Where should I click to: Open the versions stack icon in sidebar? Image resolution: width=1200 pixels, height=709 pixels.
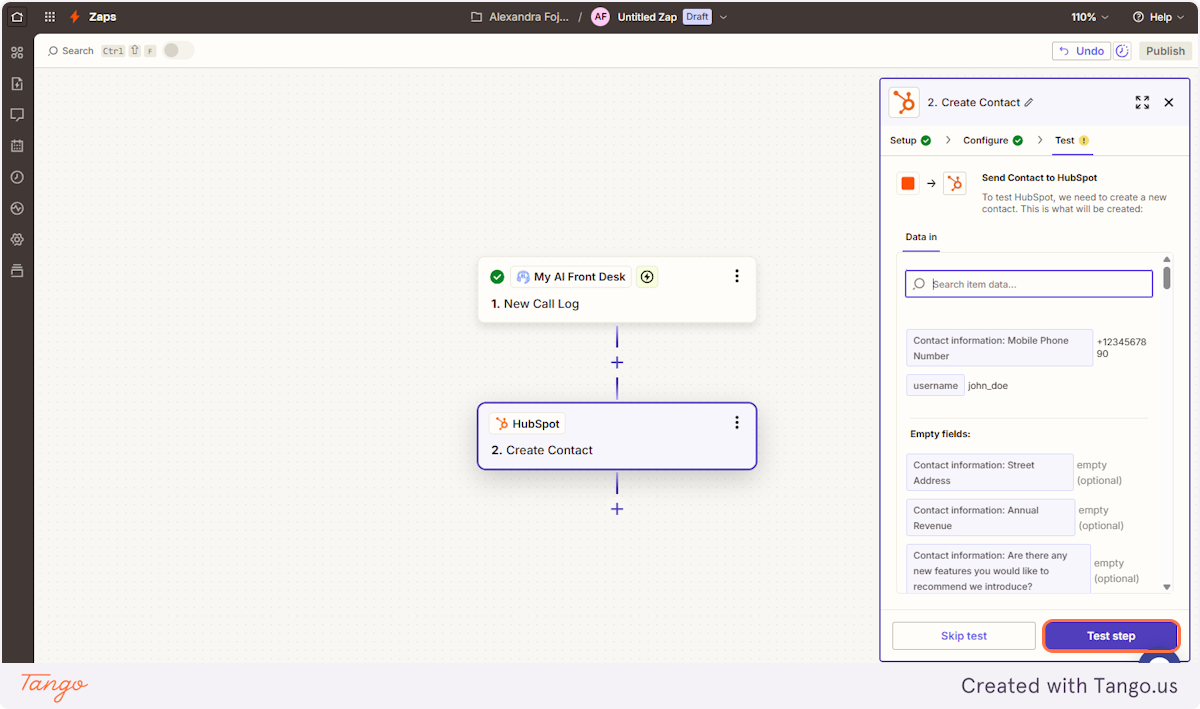pyautogui.click(x=17, y=271)
